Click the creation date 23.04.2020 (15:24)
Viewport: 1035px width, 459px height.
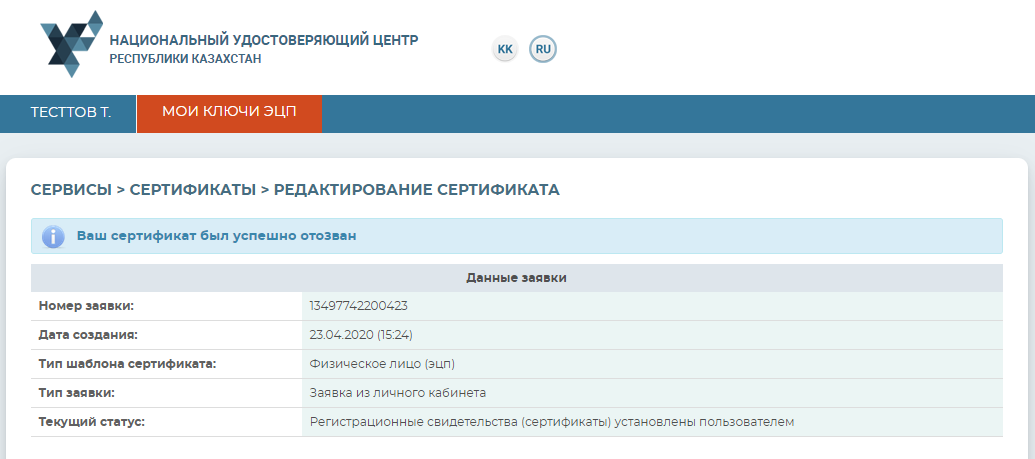coord(362,335)
